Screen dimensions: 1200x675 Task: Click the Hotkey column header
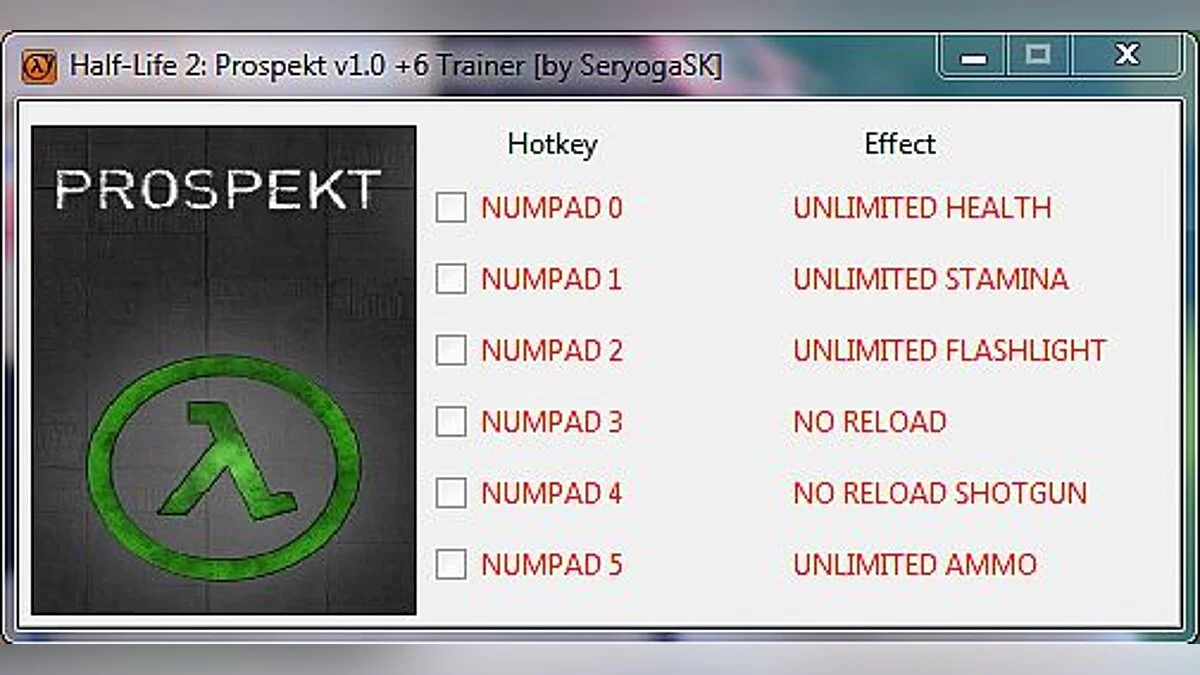click(x=552, y=144)
